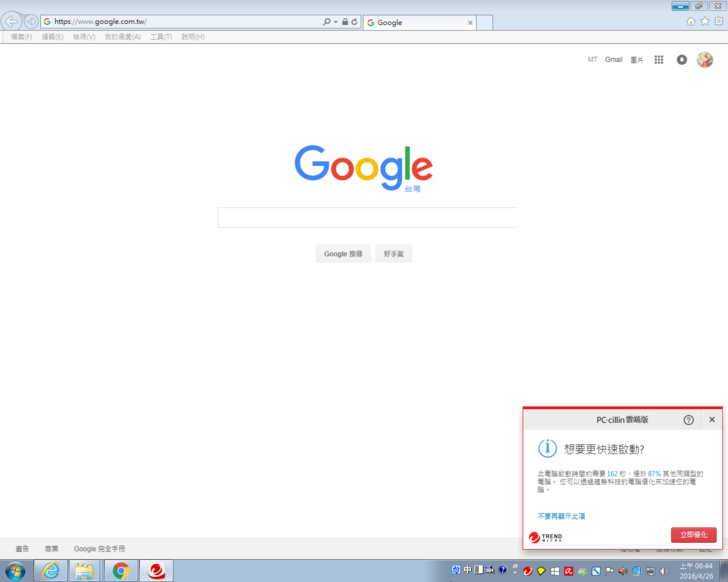
Task: Open Trend Micro from the taskbar
Action: pyautogui.click(x=157, y=571)
